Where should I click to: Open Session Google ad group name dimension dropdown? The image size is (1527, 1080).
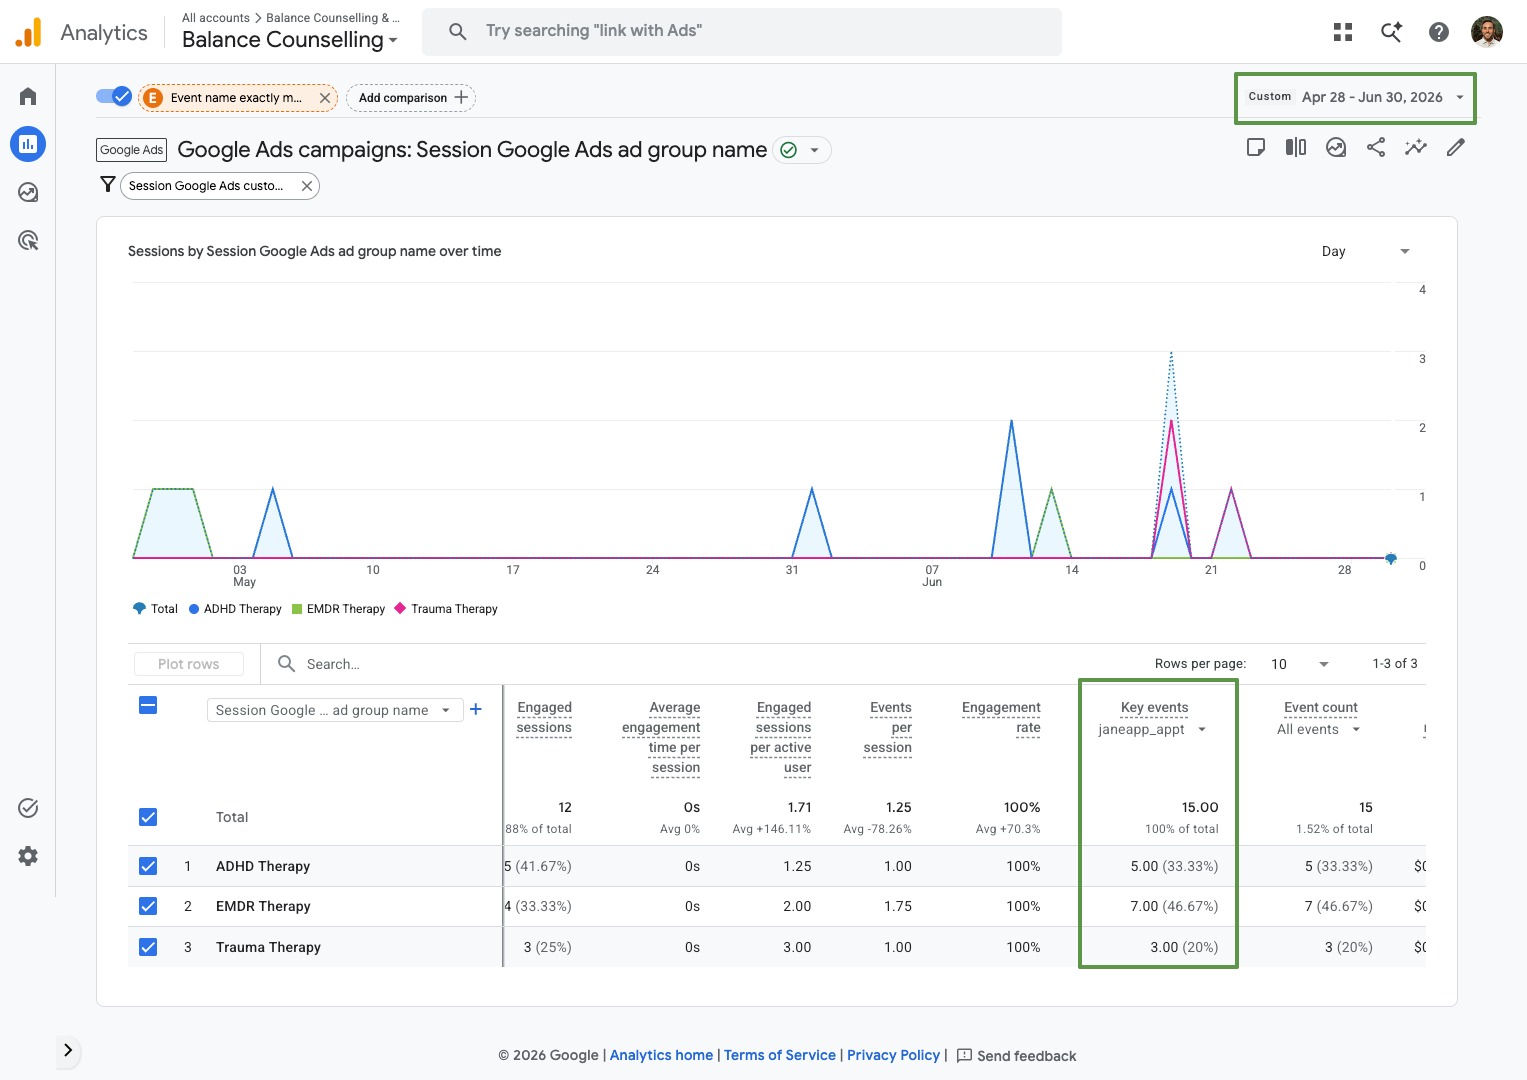click(x=335, y=710)
